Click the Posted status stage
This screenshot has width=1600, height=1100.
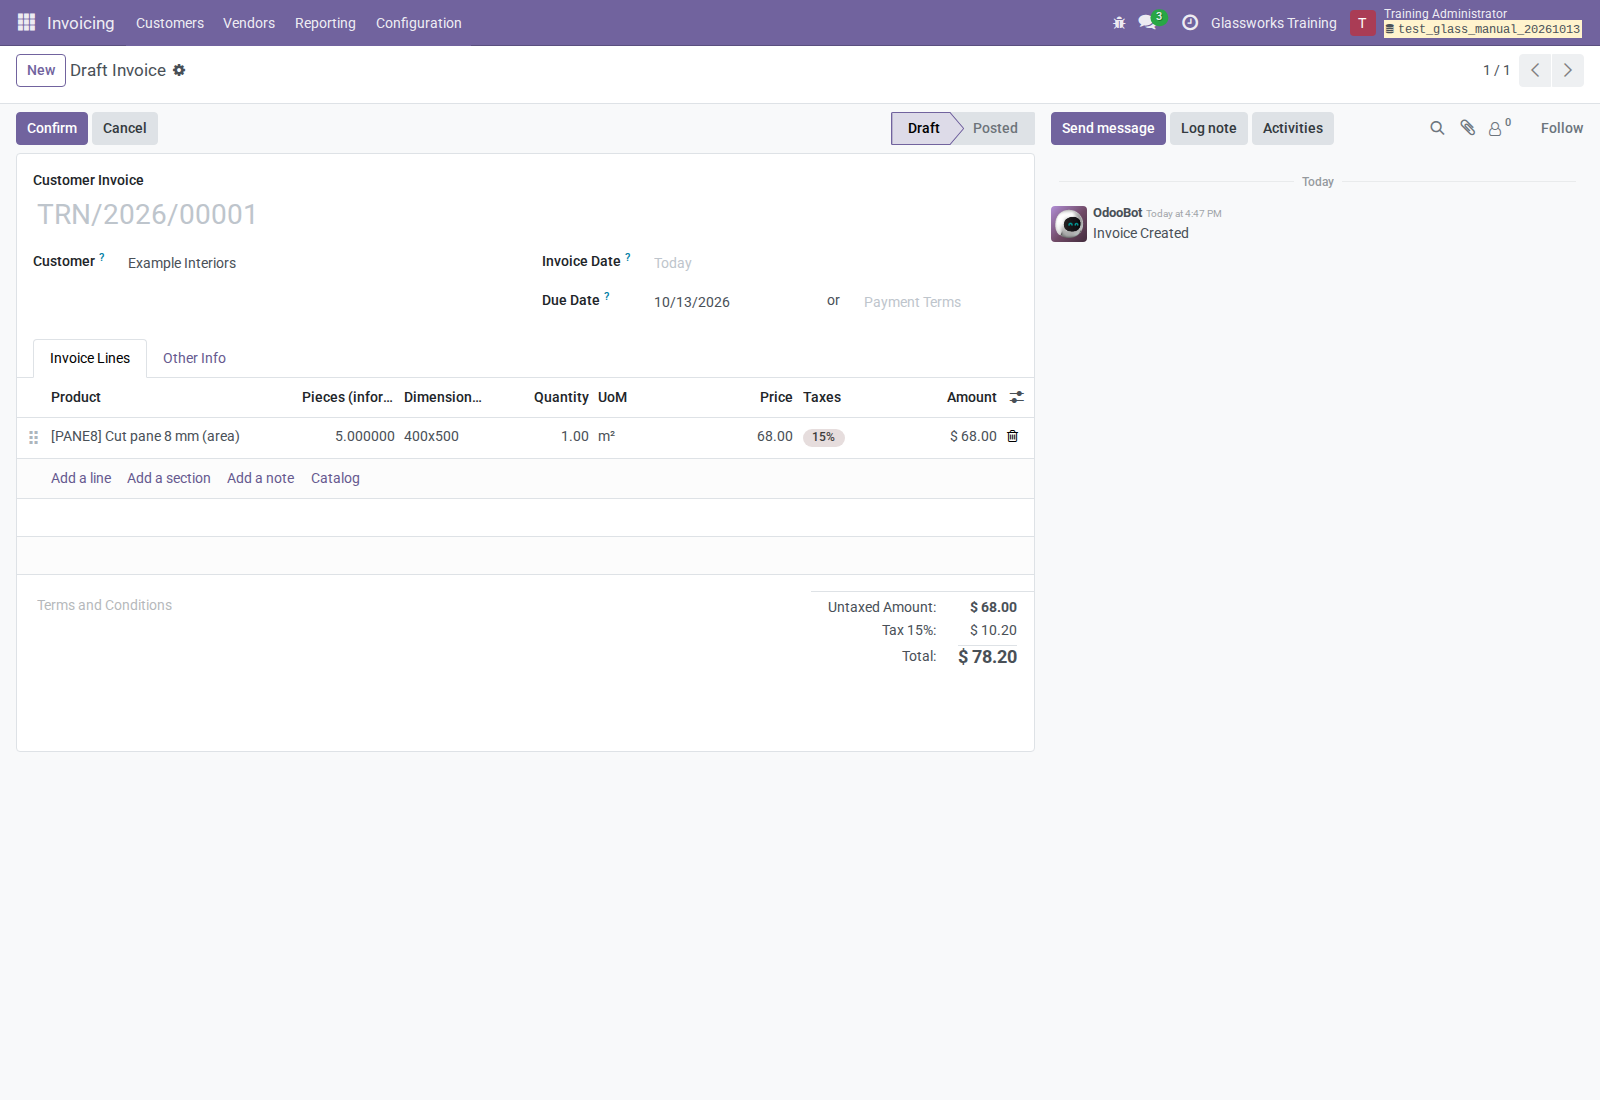(995, 128)
